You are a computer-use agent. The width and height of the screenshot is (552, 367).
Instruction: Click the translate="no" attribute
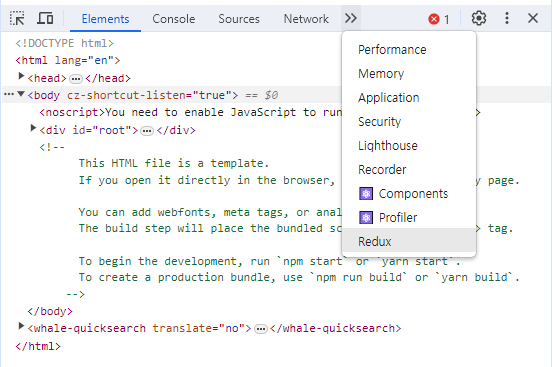point(199,329)
